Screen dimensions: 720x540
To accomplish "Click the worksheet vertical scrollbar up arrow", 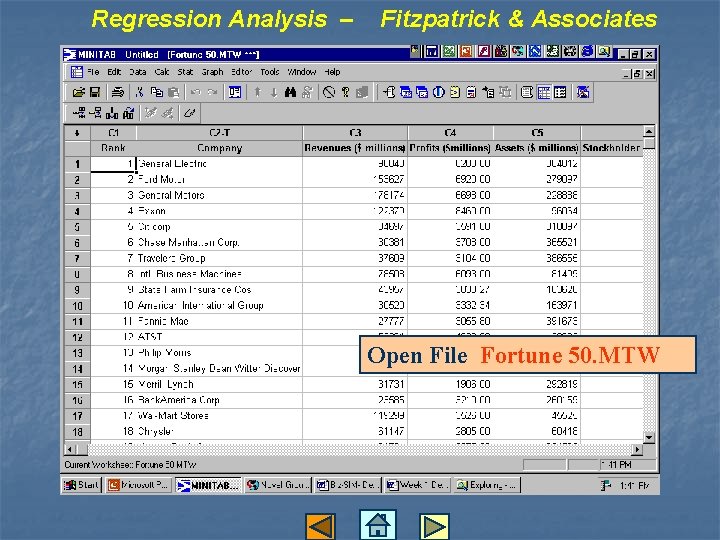I will point(649,131).
